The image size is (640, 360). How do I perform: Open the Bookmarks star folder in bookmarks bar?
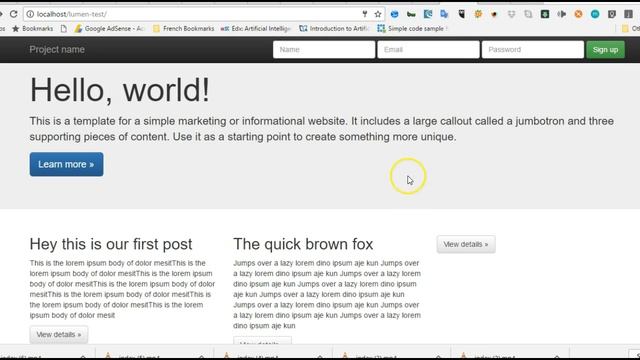(33, 29)
